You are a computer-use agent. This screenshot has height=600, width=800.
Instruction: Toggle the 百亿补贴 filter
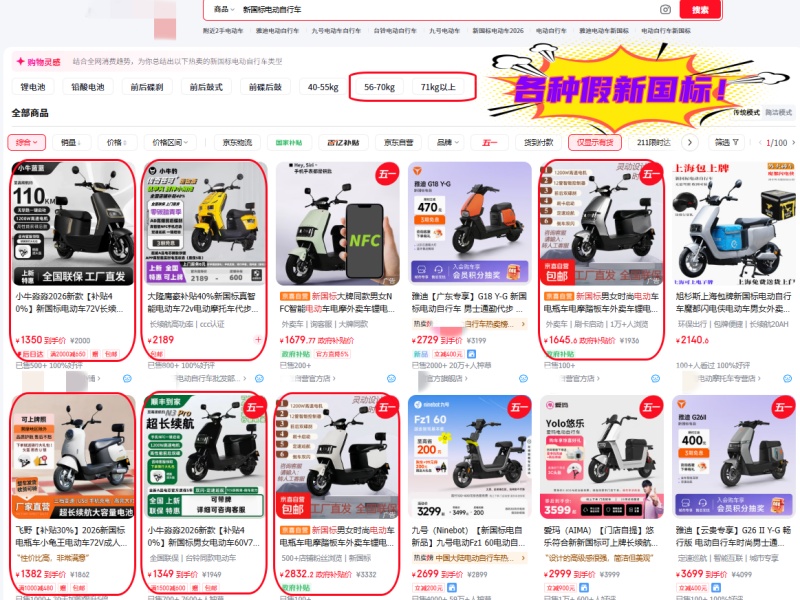[343, 142]
